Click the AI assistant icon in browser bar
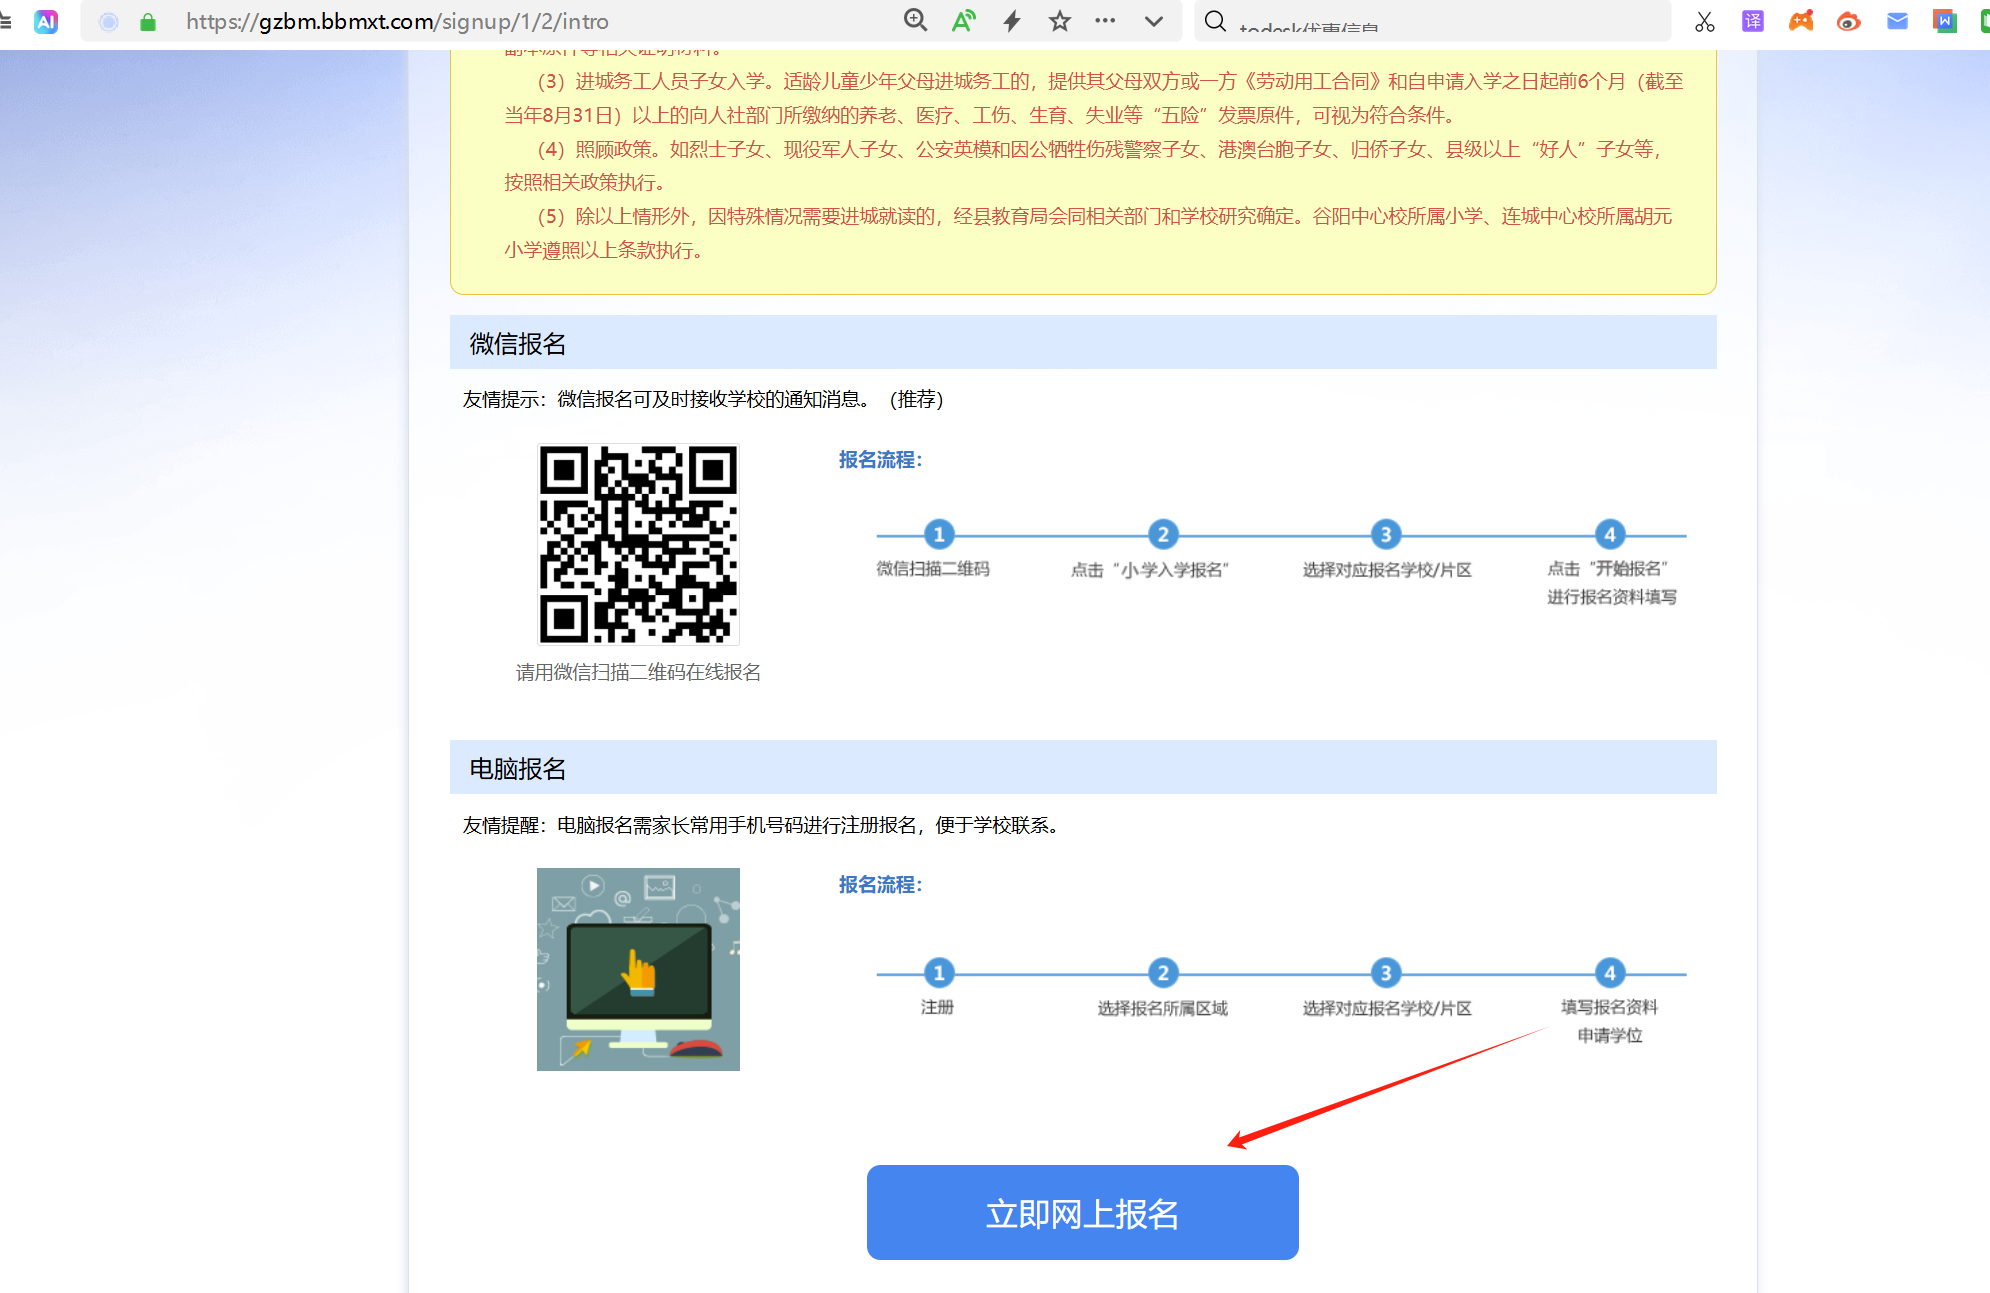This screenshot has height=1293, width=1990. 46,21
